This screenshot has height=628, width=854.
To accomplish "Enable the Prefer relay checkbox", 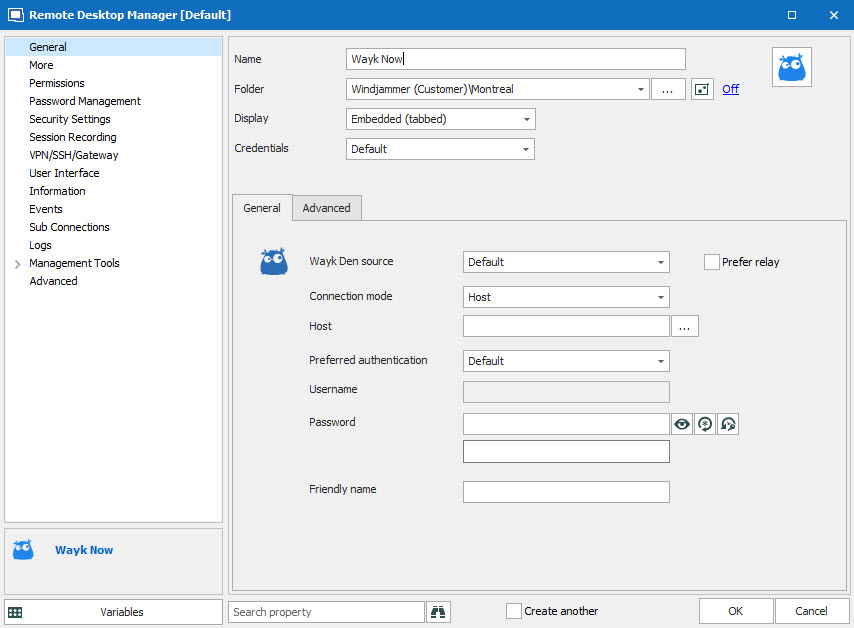I will tap(711, 262).
